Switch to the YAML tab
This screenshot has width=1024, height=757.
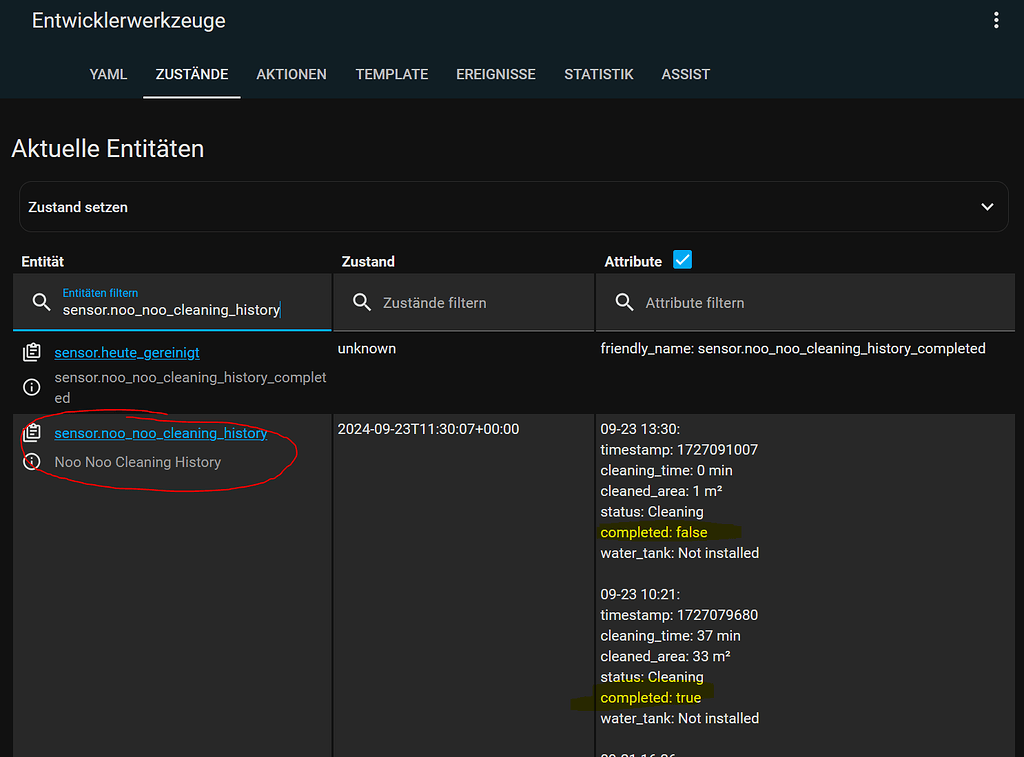coord(108,74)
